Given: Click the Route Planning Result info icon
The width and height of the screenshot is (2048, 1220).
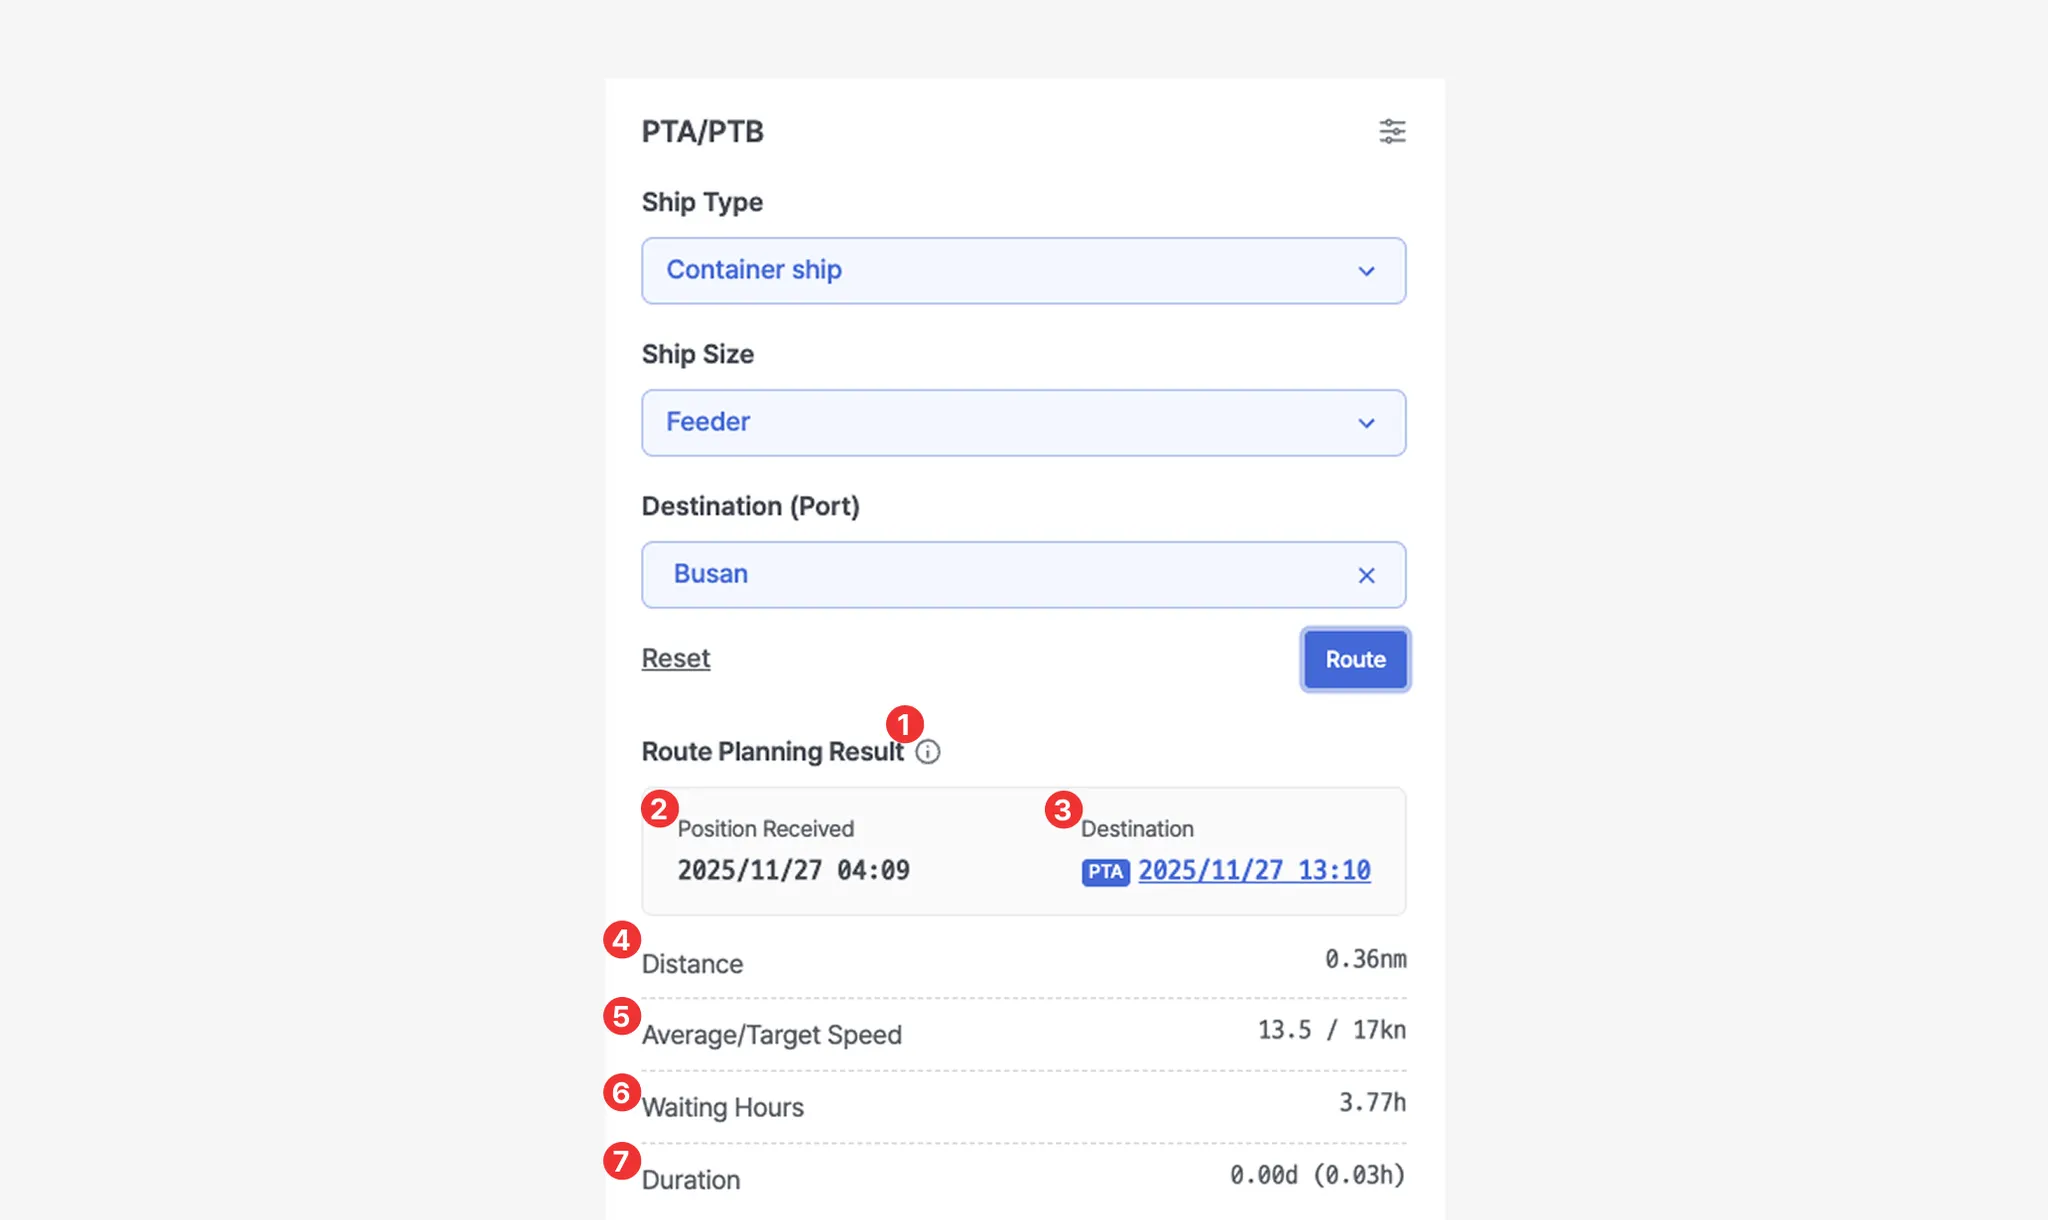Looking at the screenshot, I should click(928, 752).
